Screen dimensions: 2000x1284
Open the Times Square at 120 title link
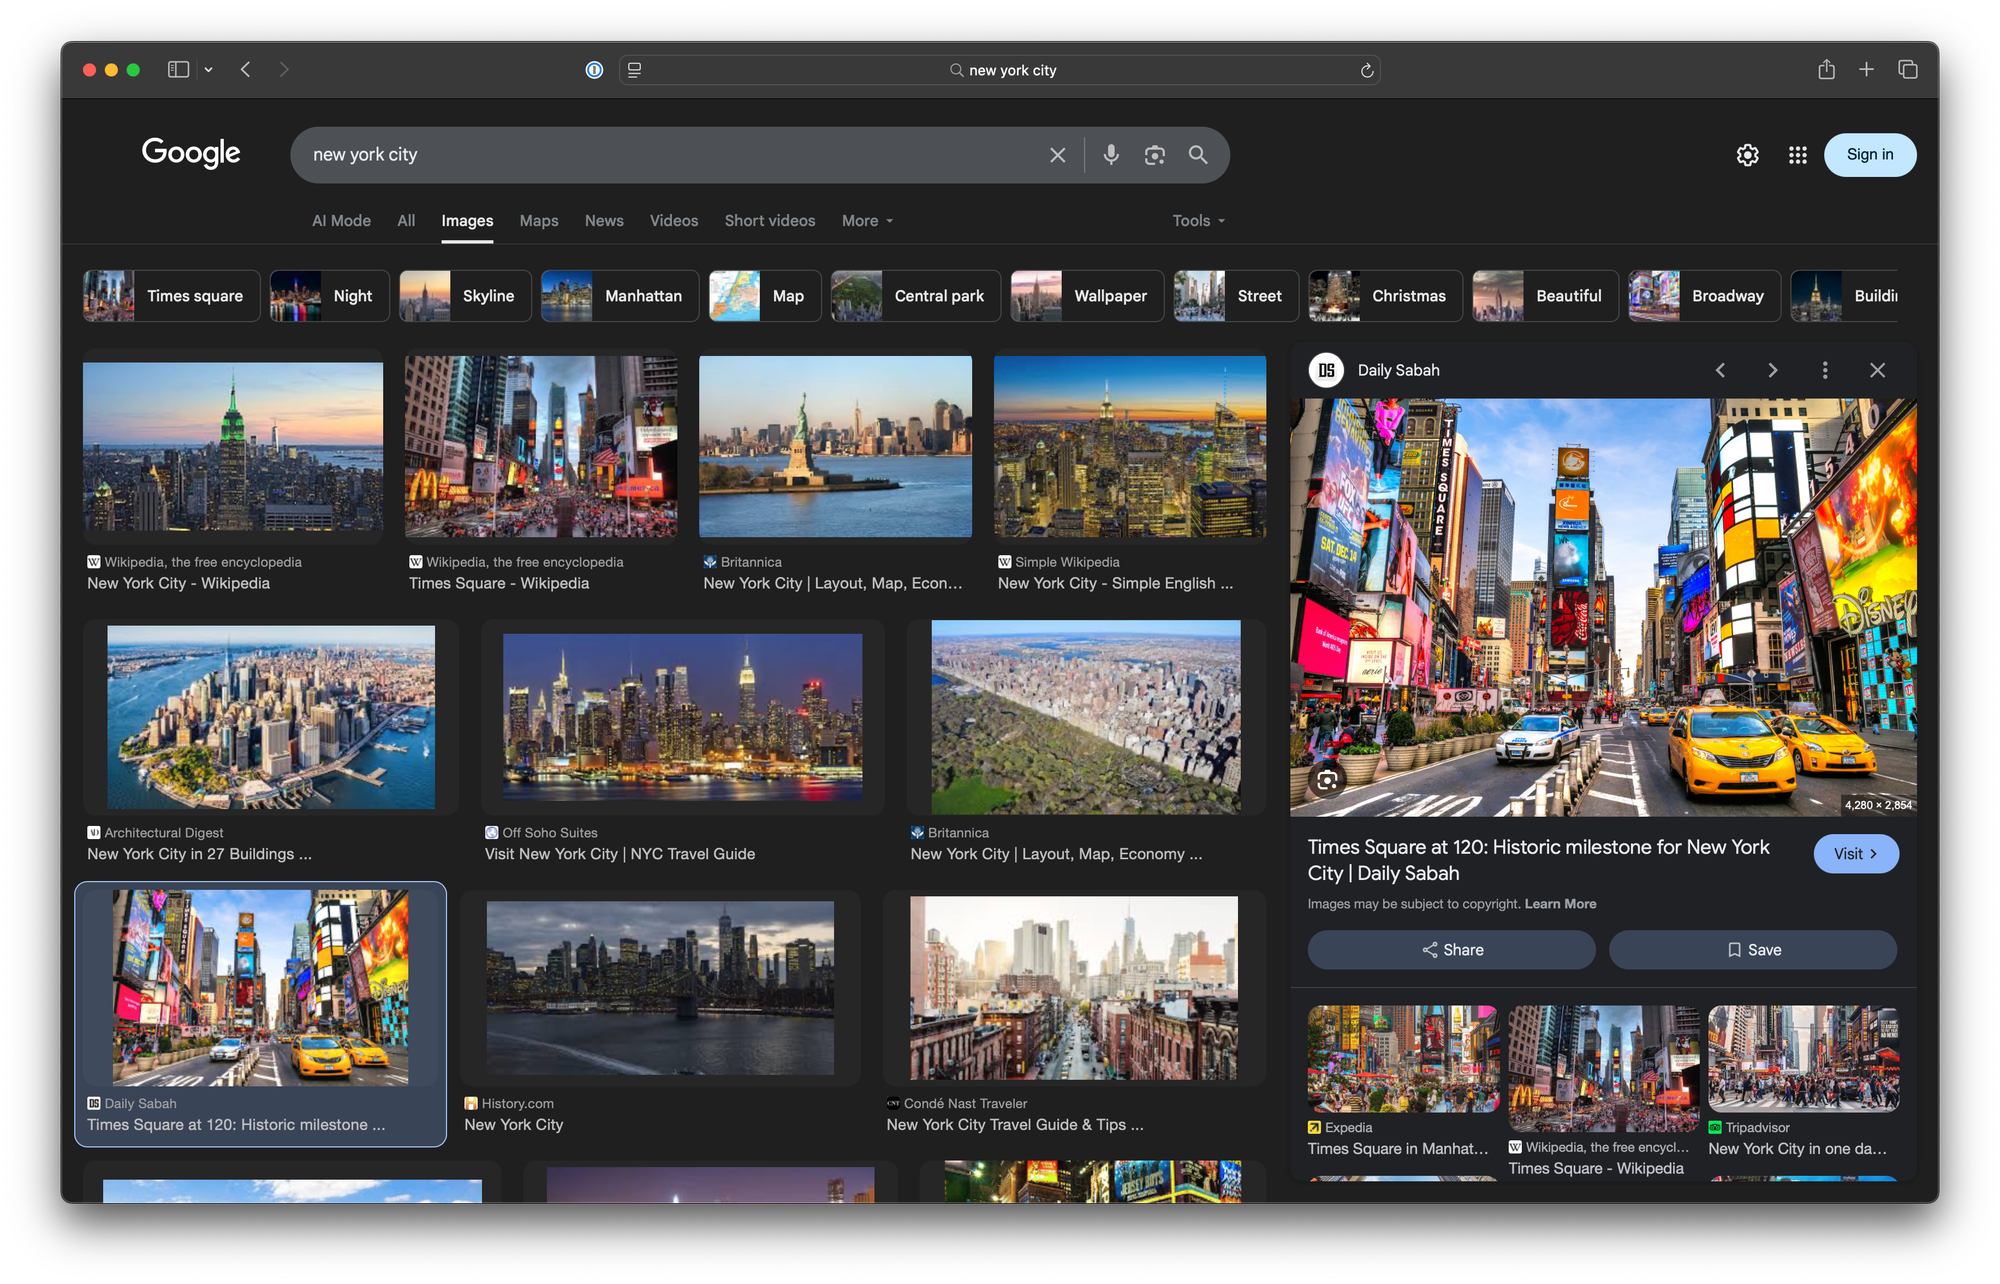coord(1538,860)
